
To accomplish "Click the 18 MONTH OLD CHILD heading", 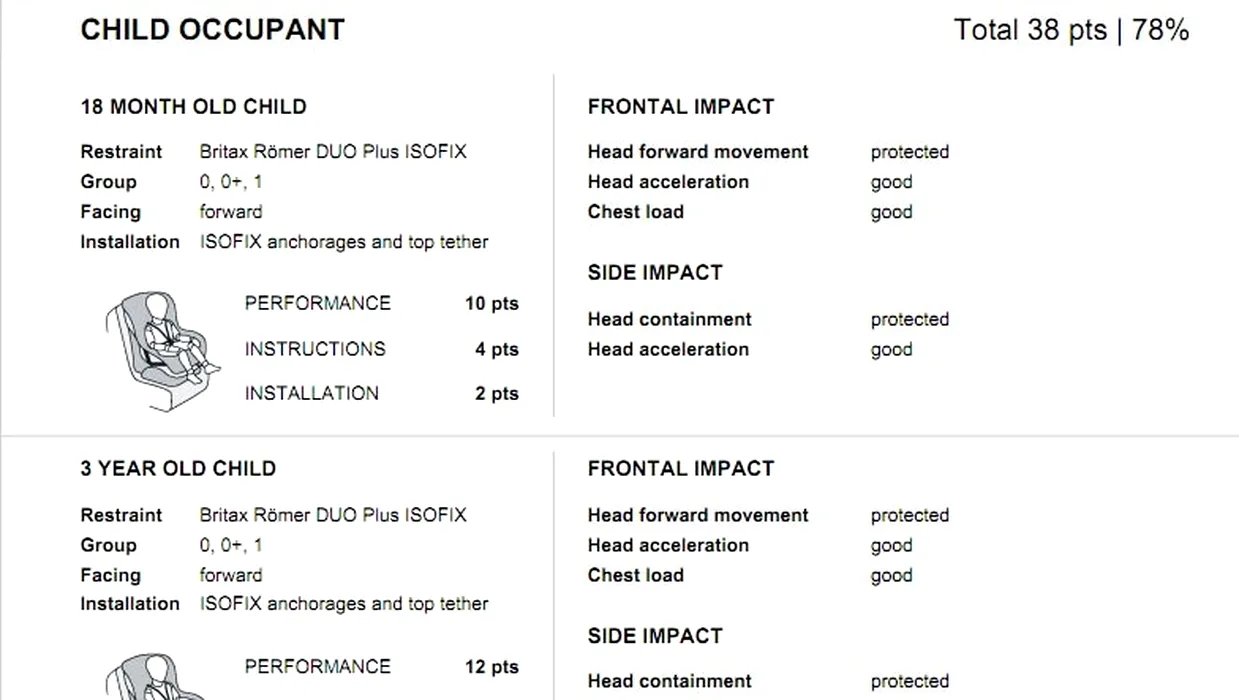I will click(193, 107).
